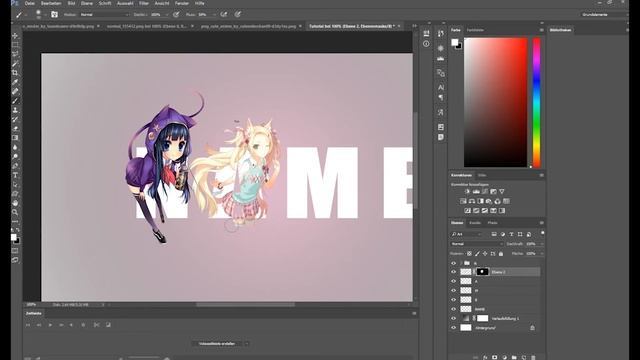Click the Add layer mask icon
The image size is (640, 360).
[495, 357]
